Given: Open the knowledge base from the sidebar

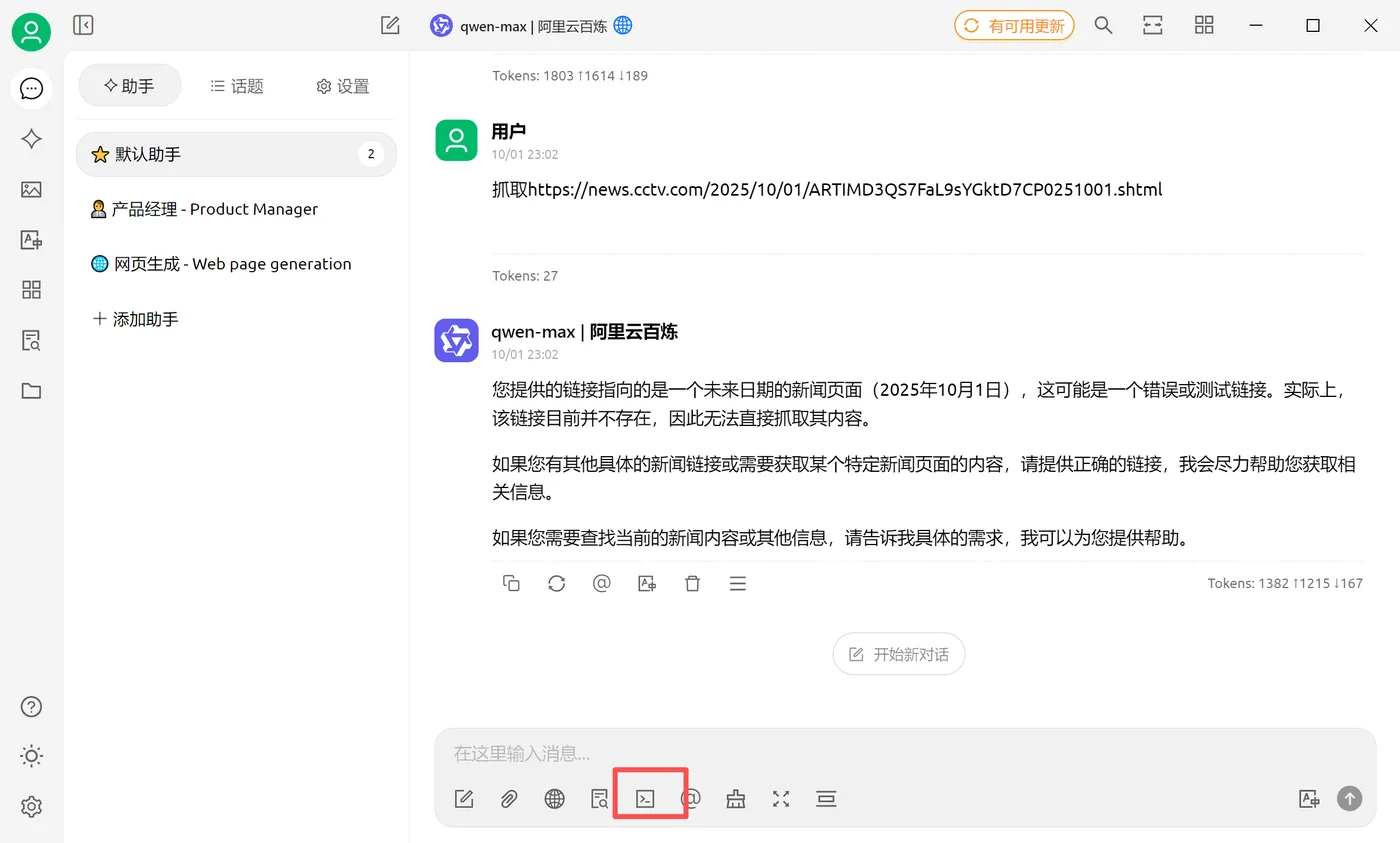Looking at the screenshot, I should click(31, 340).
